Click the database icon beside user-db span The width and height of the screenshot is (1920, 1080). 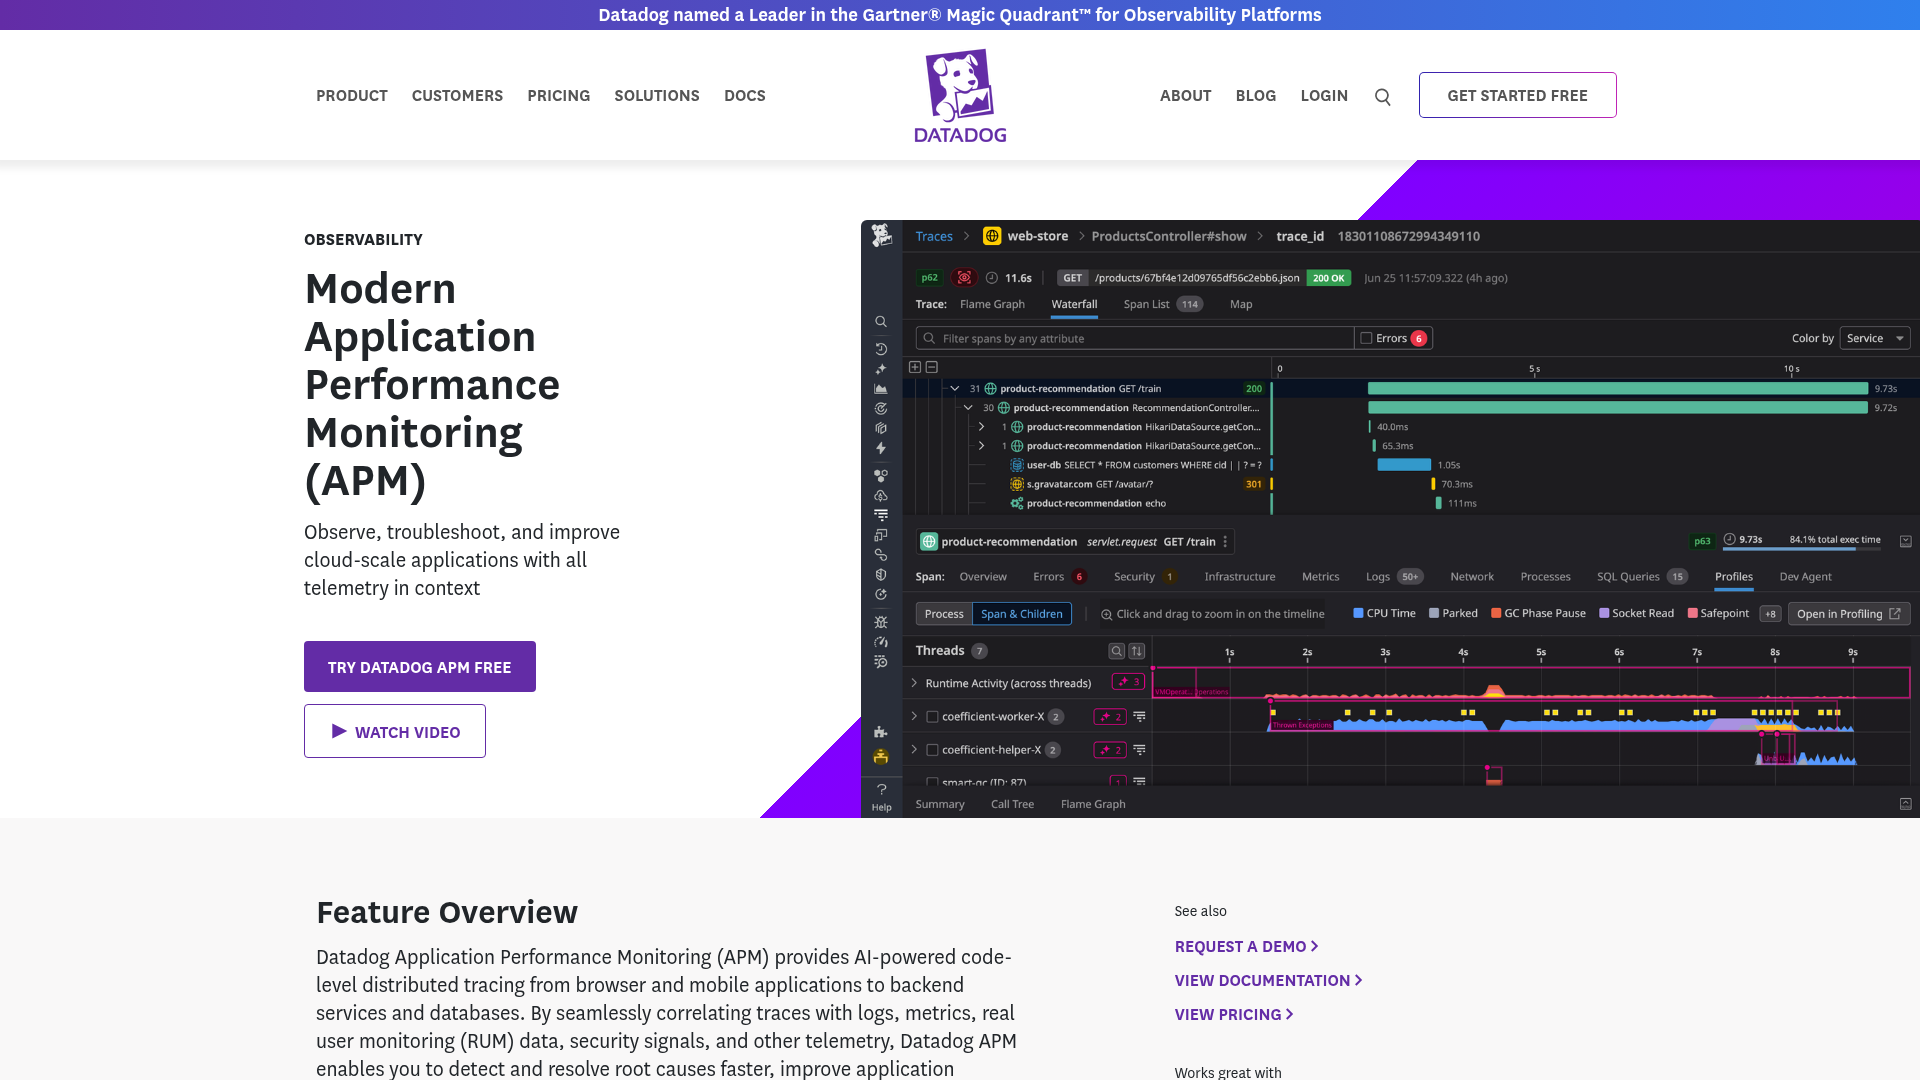(x=1017, y=465)
